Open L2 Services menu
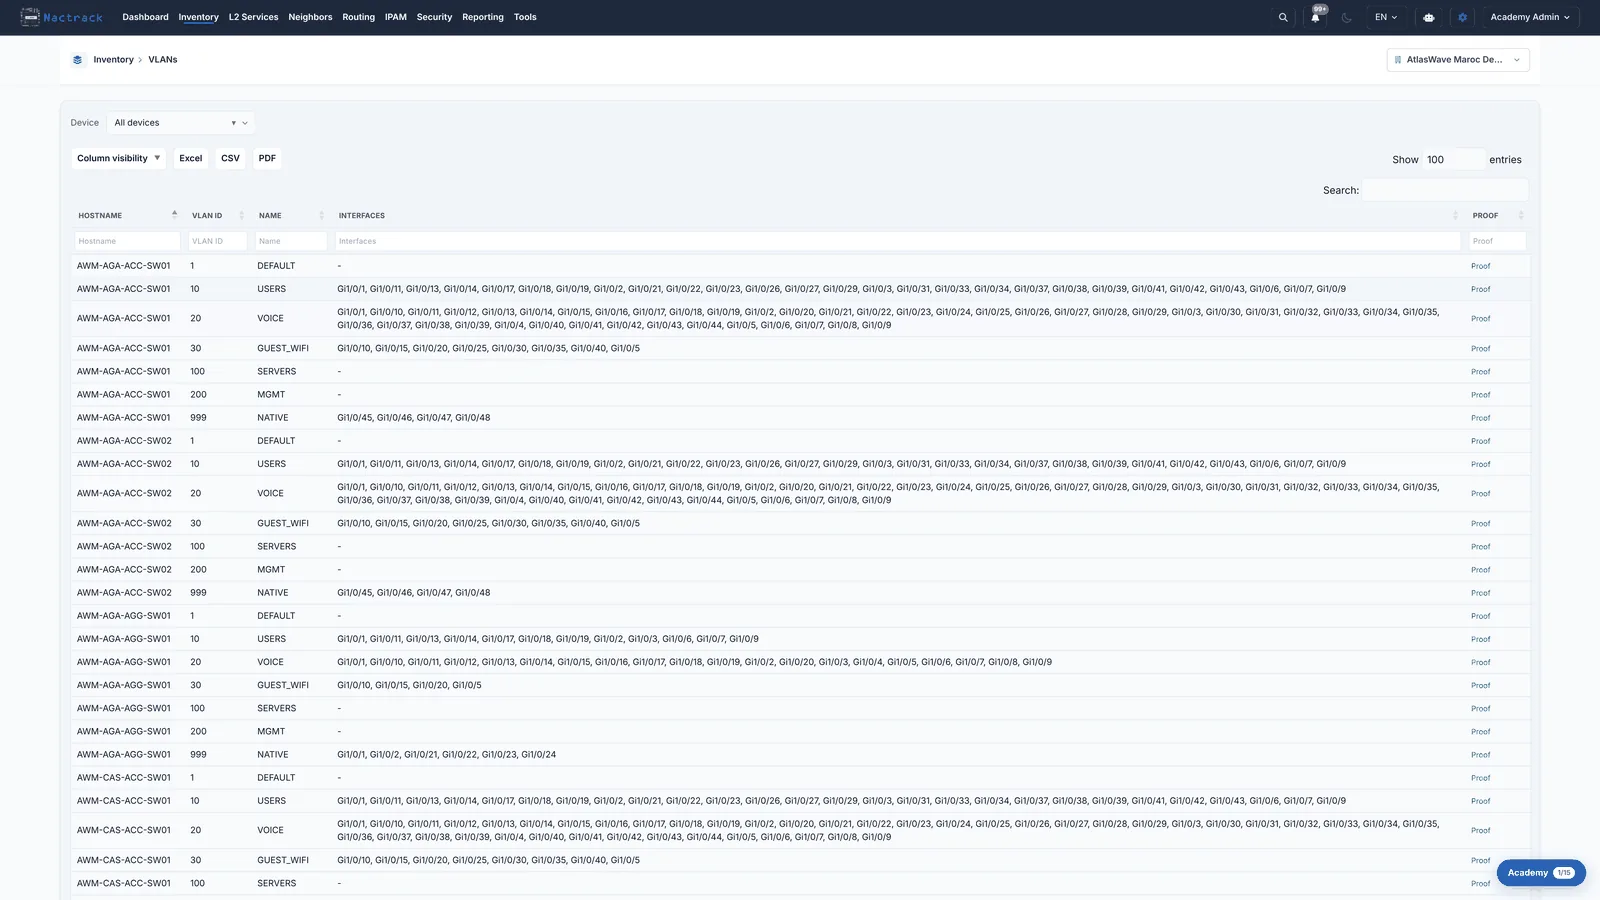 (x=253, y=17)
